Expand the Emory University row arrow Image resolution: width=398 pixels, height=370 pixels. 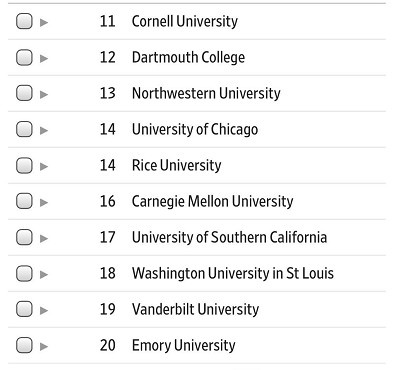coord(44,347)
